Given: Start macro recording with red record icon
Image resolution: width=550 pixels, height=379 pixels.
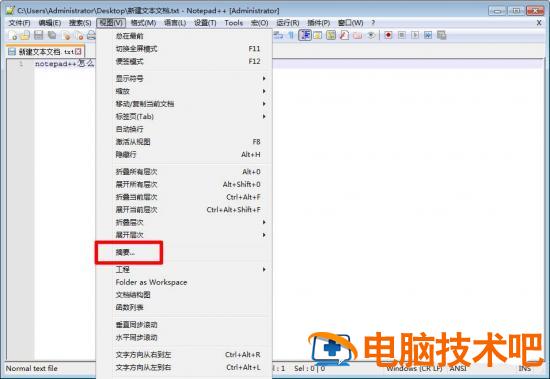Looking at the screenshot, I should (x=388, y=35).
